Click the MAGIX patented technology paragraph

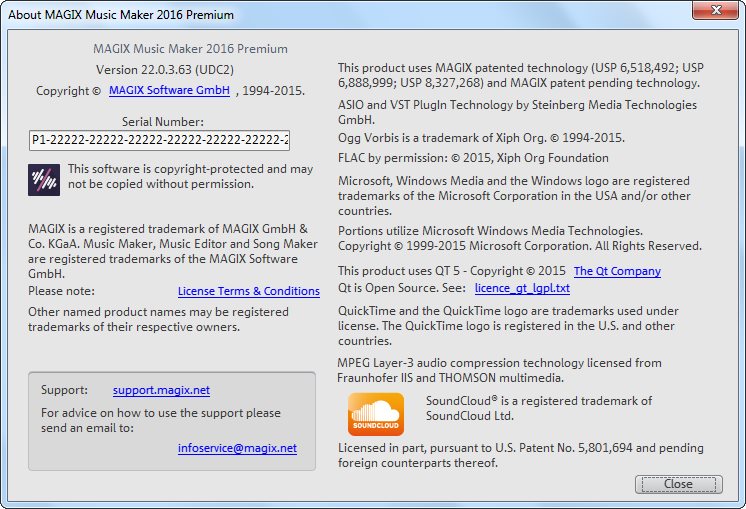(x=520, y=75)
